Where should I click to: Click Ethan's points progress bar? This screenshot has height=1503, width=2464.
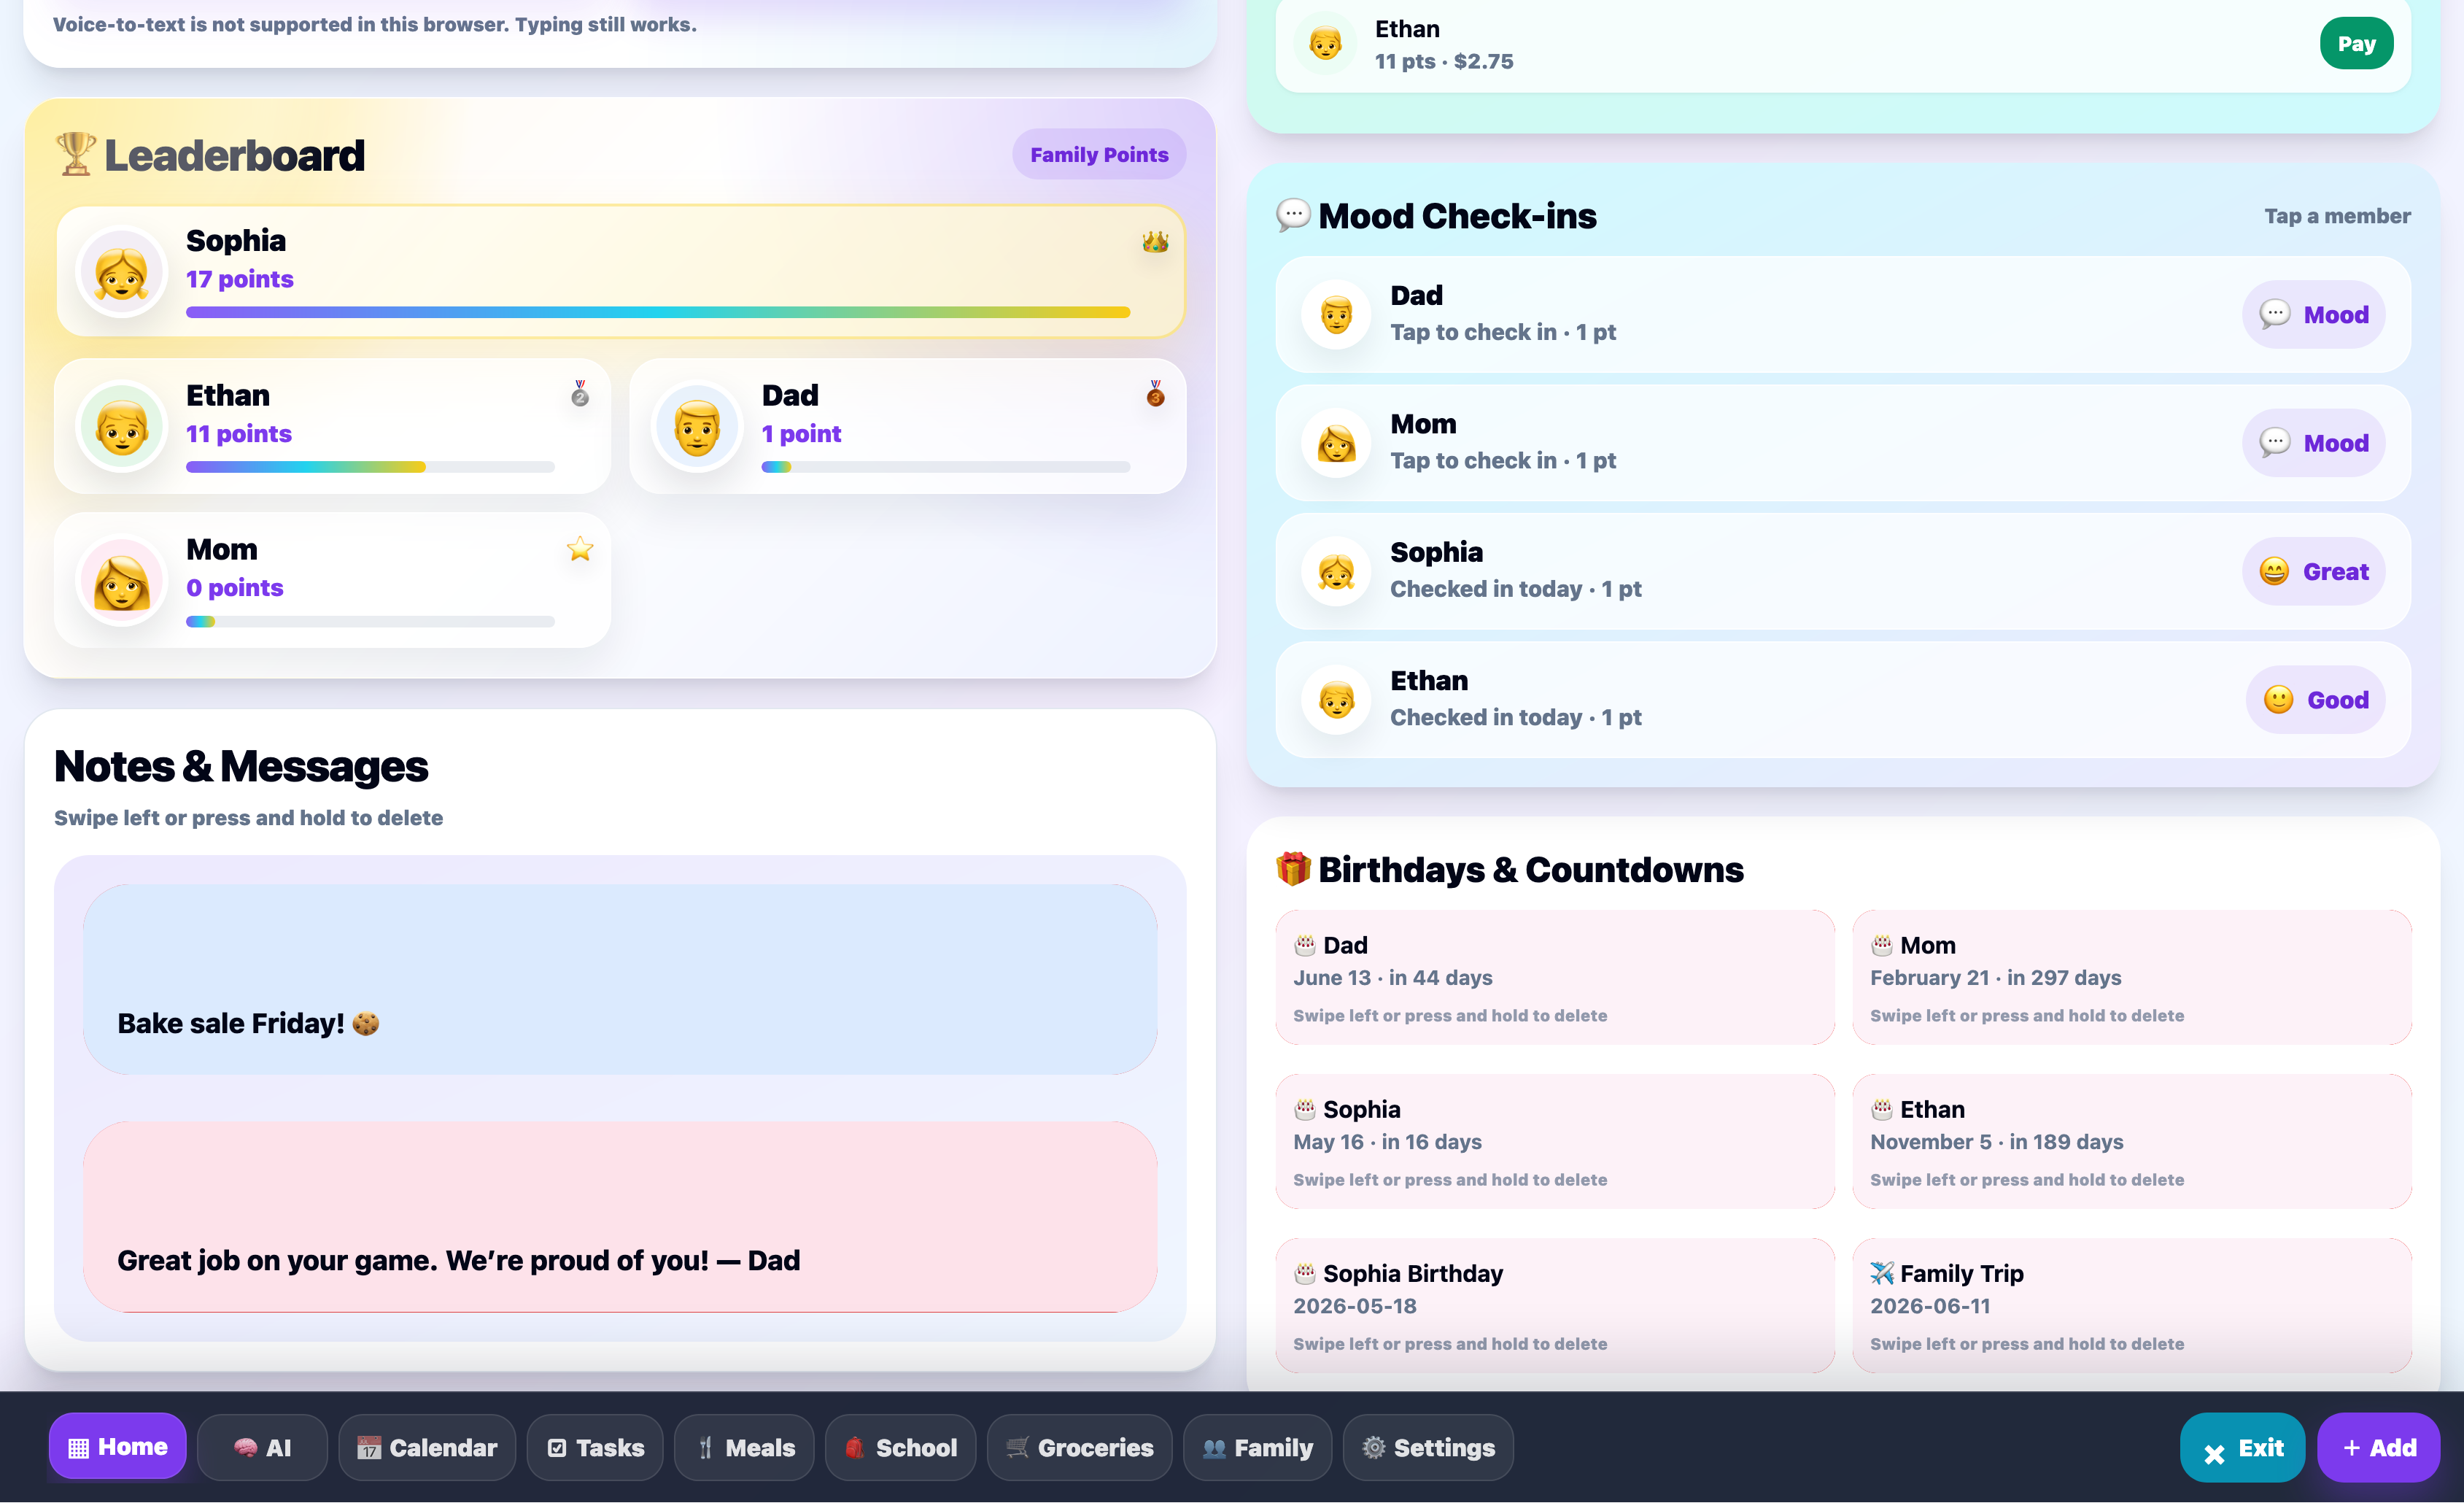point(370,467)
